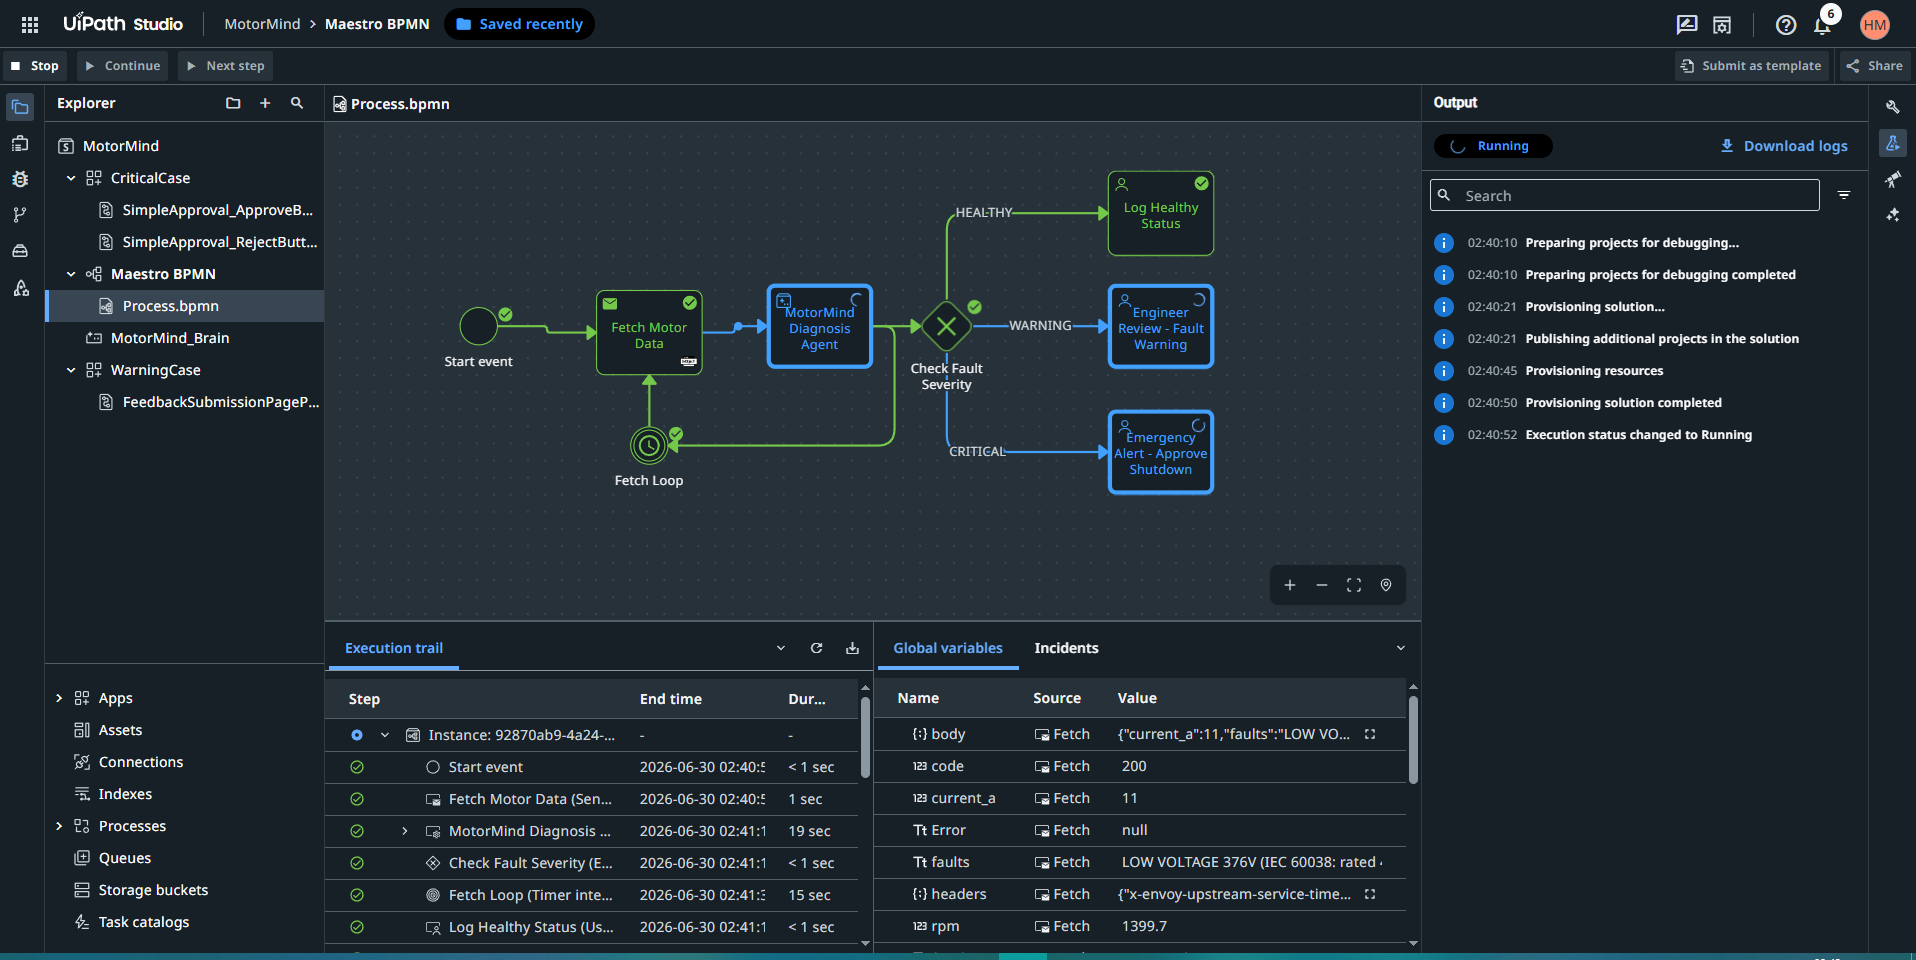Expand the MotorMind Diagnosis step row

[405, 831]
